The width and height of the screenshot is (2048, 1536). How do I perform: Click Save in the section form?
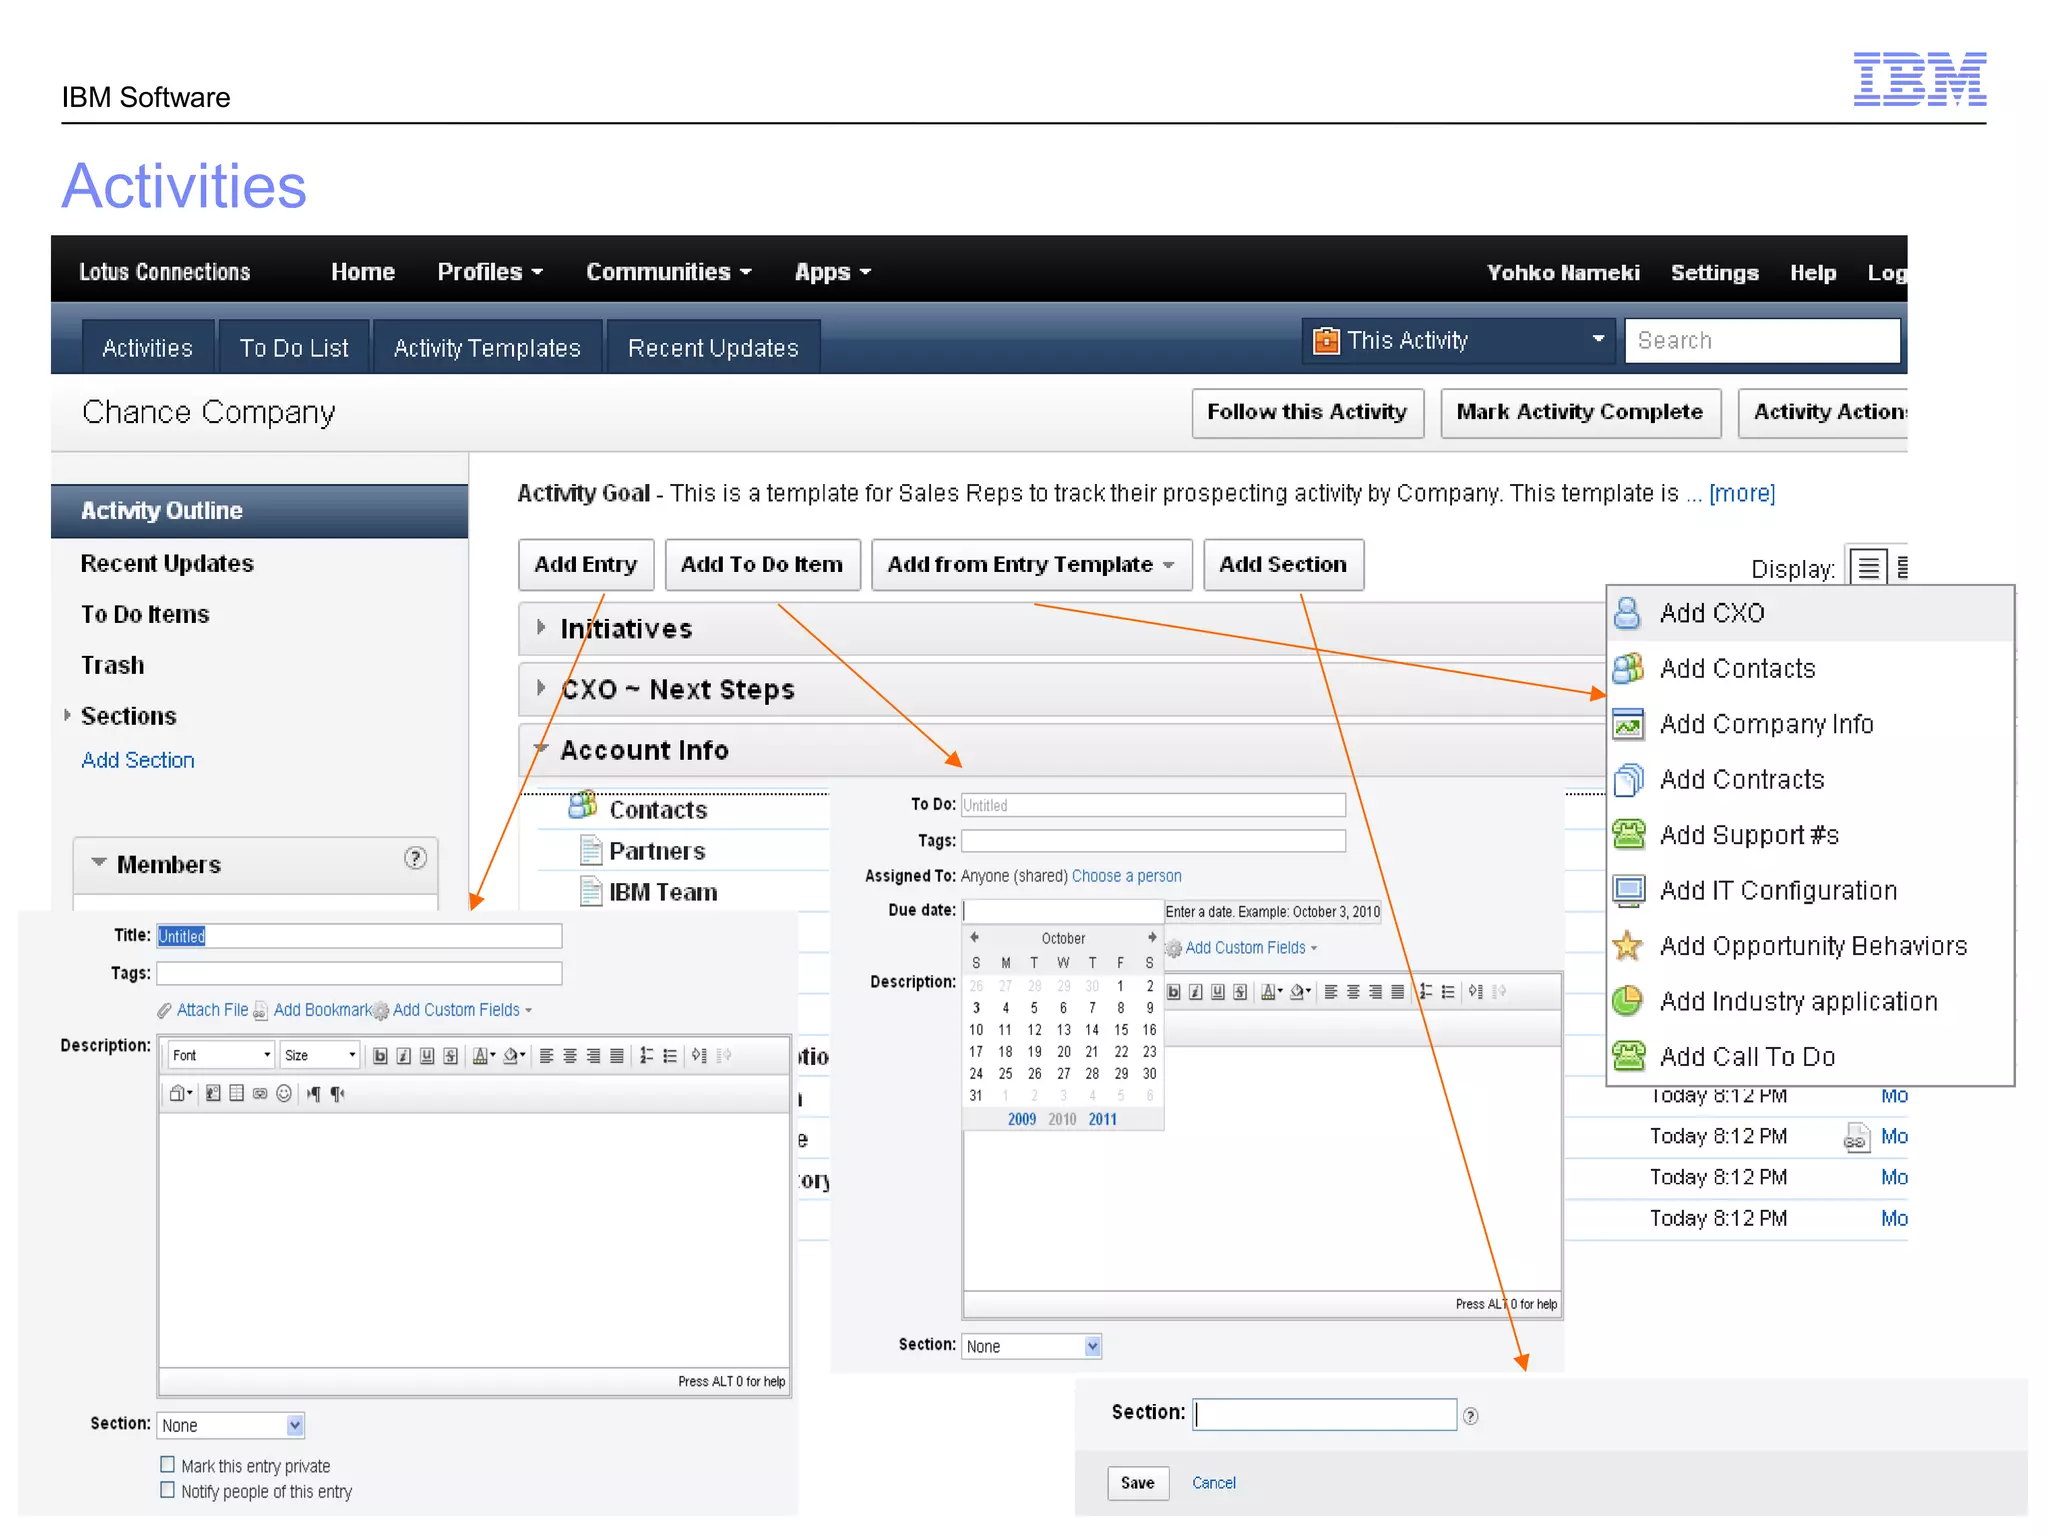pos(1138,1483)
